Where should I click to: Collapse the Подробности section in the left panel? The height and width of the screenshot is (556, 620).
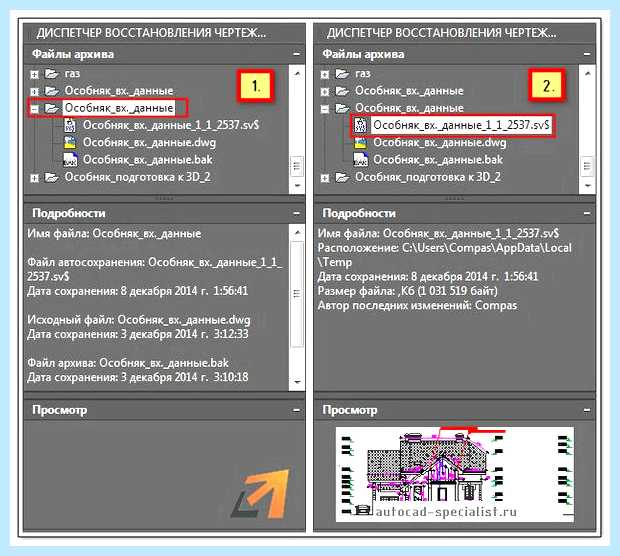pos(296,213)
